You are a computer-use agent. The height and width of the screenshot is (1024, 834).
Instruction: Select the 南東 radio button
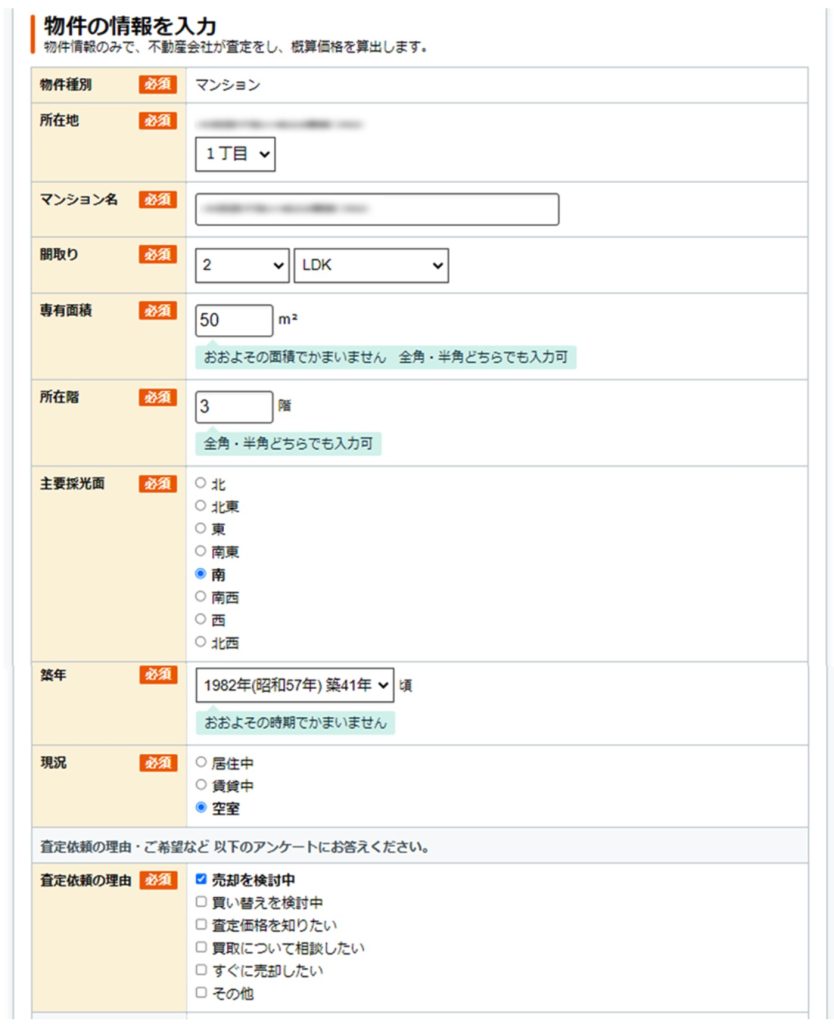[x=201, y=551]
